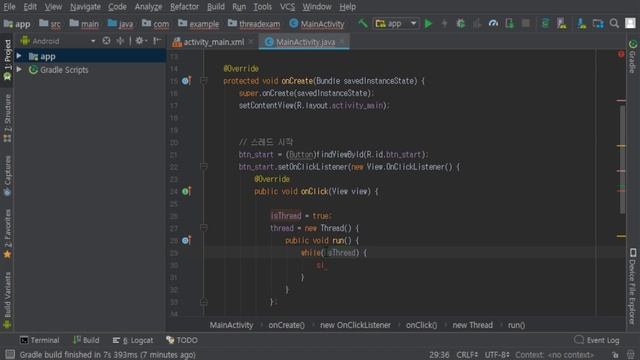Screen dimensions: 640x360
Task: Expand the app tree node
Action: (x=19, y=56)
